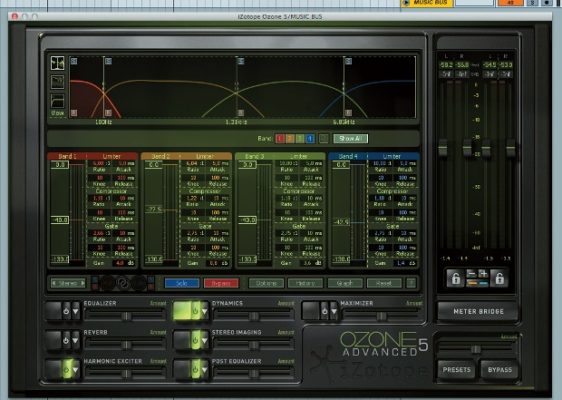The height and width of the screenshot is (400, 562).
Task: Click the Band 1 Gain value field
Action: click(120, 263)
